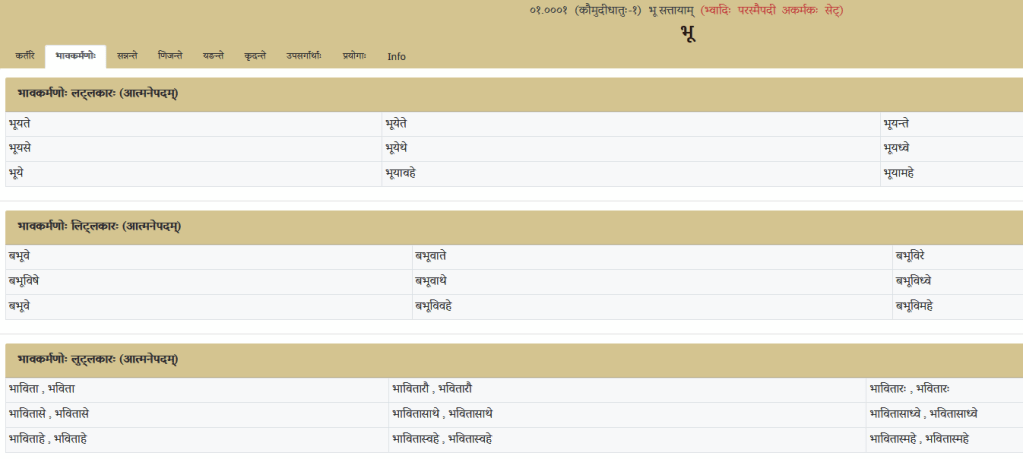Open the णिजन्ते tab

(x=170, y=56)
